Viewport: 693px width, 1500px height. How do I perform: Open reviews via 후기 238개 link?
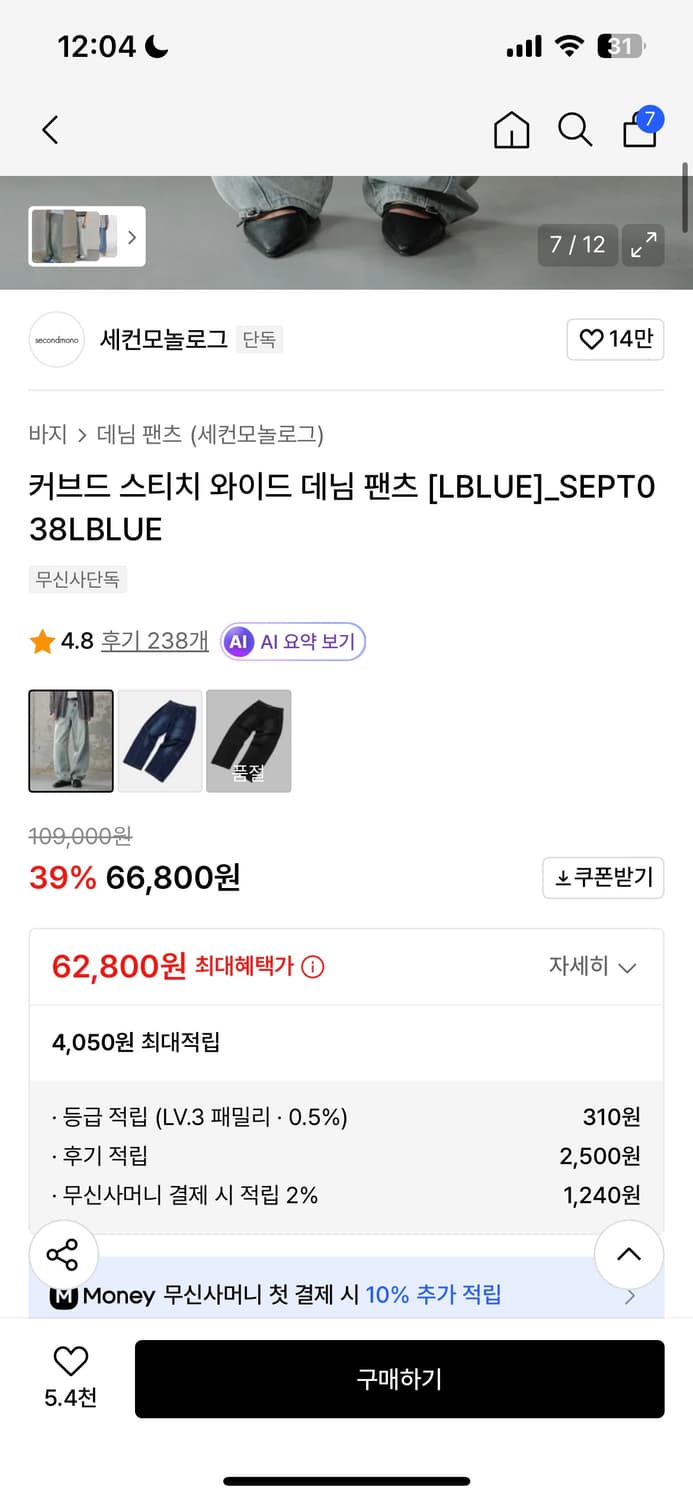[153, 641]
